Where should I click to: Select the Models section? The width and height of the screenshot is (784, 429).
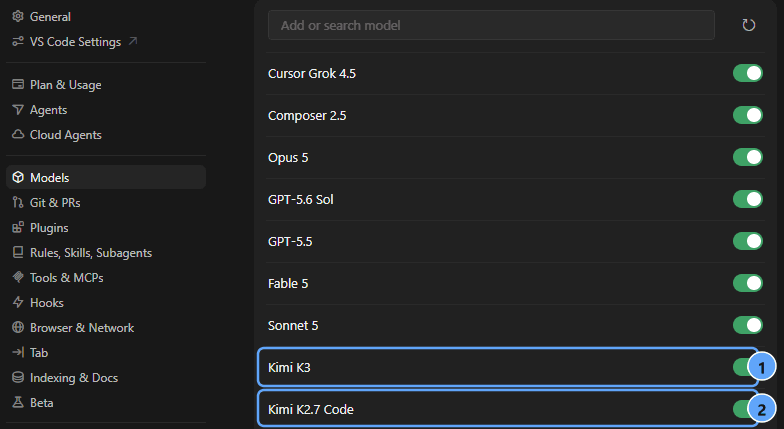tap(106, 177)
